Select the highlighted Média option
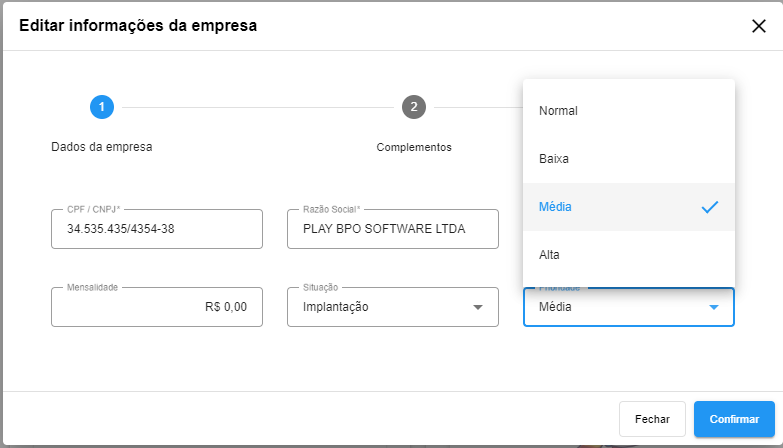 pyautogui.click(x=629, y=207)
